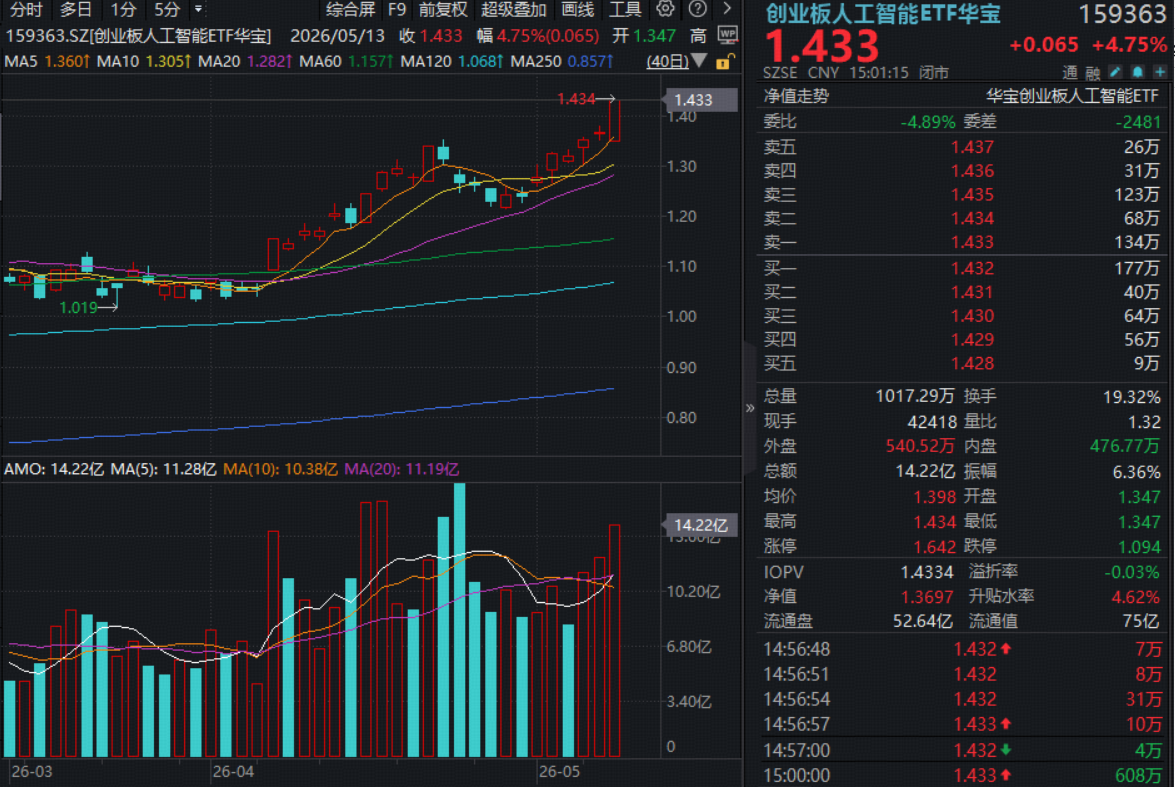Click the 26-05 date marker on timeline
The height and width of the screenshot is (787, 1175).
559,771
